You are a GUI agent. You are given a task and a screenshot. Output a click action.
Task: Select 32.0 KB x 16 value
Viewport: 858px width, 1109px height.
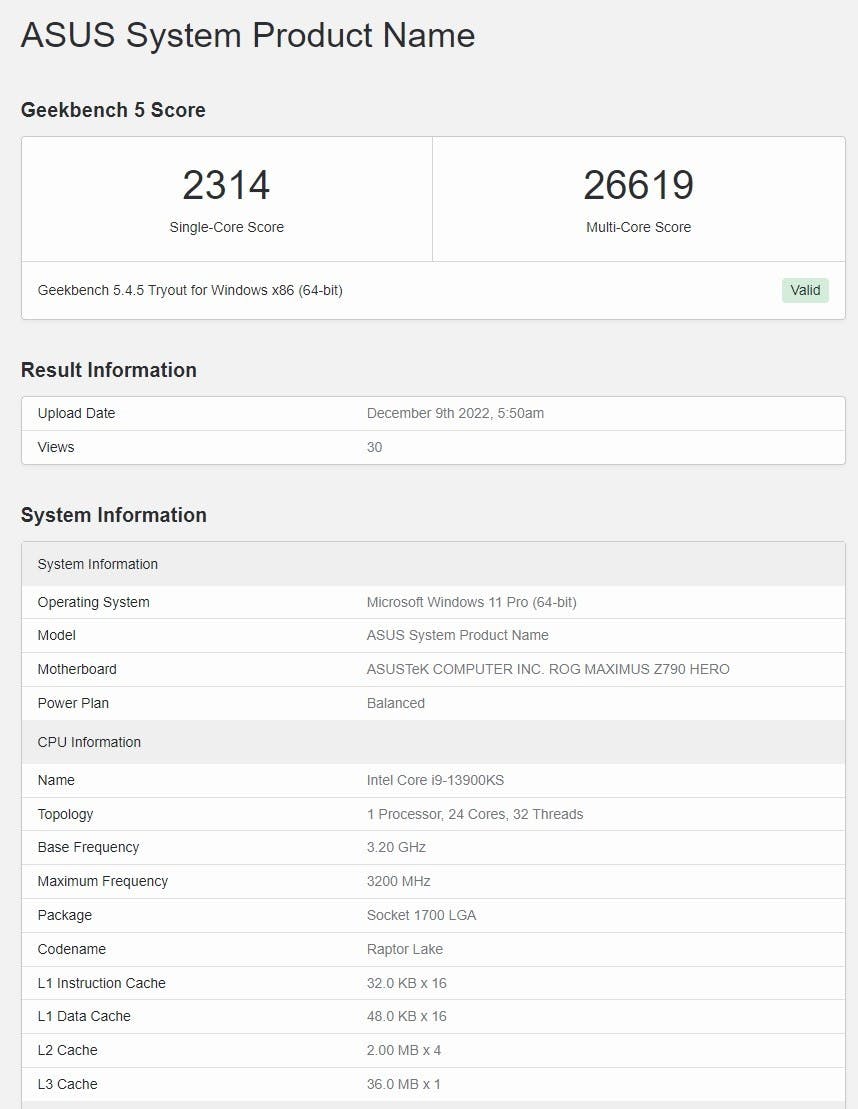click(x=407, y=983)
